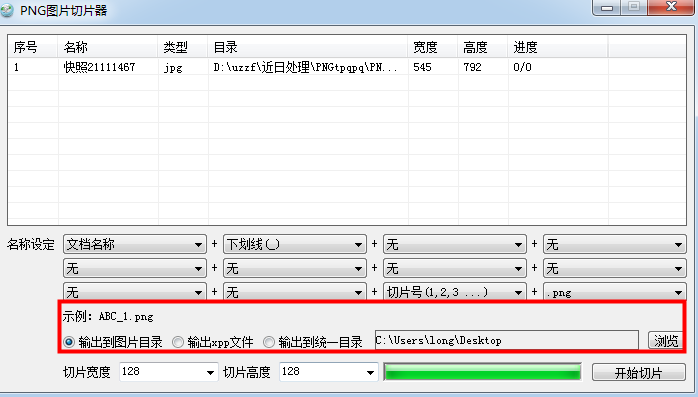Click the jpg type cell
This screenshot has width=698, height=397.
click(173, 68)
